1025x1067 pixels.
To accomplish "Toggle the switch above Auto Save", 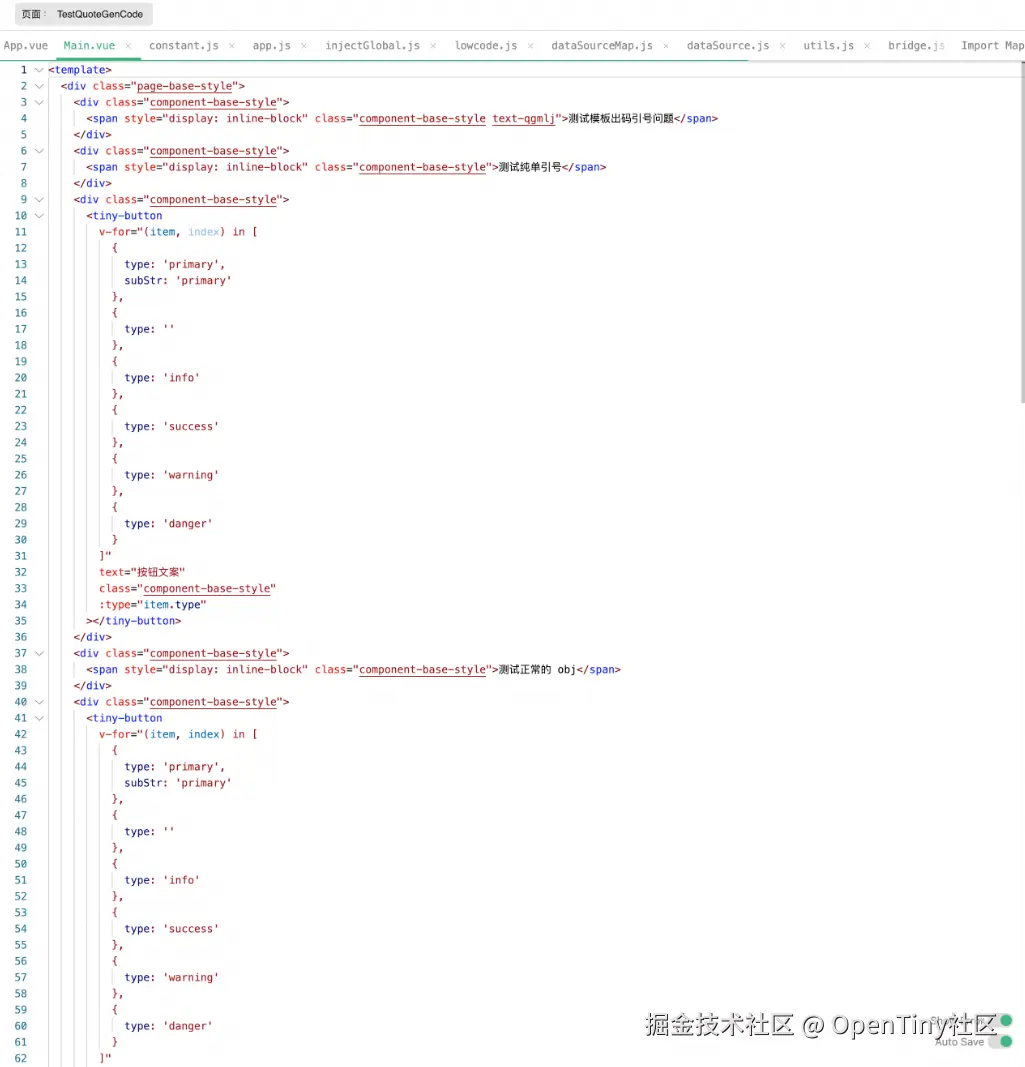I will pyautogui.click(x=1001, y=1020).
